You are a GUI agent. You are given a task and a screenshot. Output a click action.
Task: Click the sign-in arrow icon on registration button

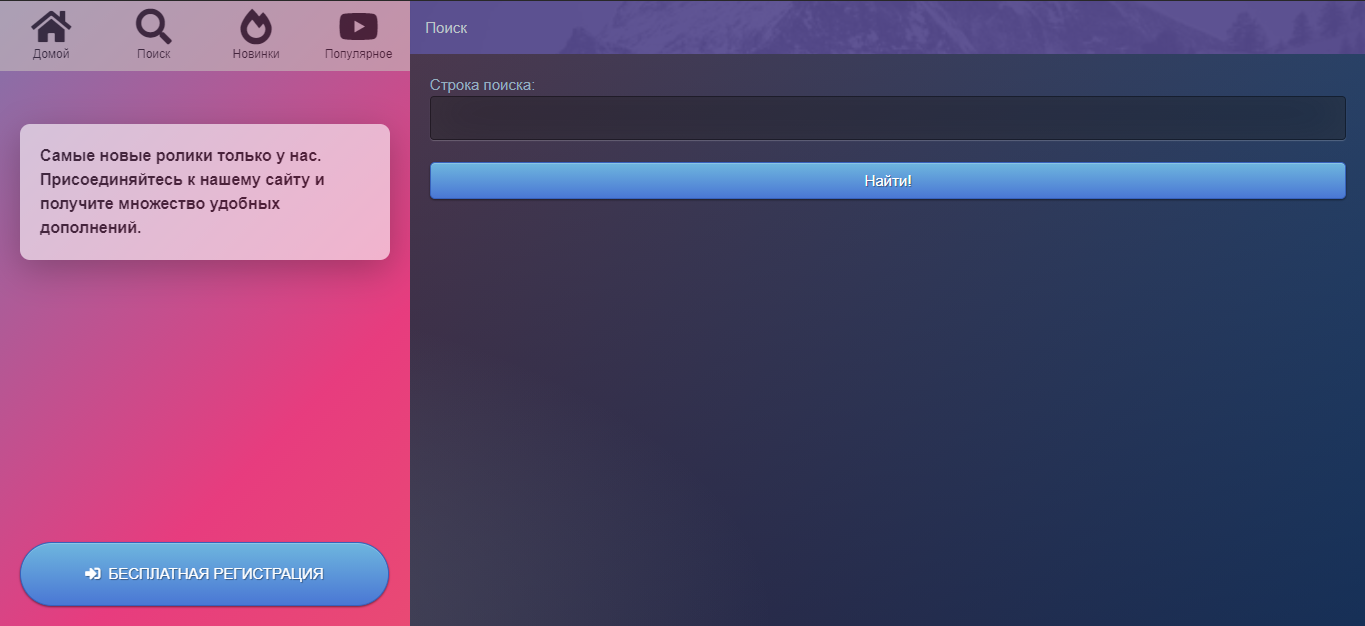pos(93,574)
